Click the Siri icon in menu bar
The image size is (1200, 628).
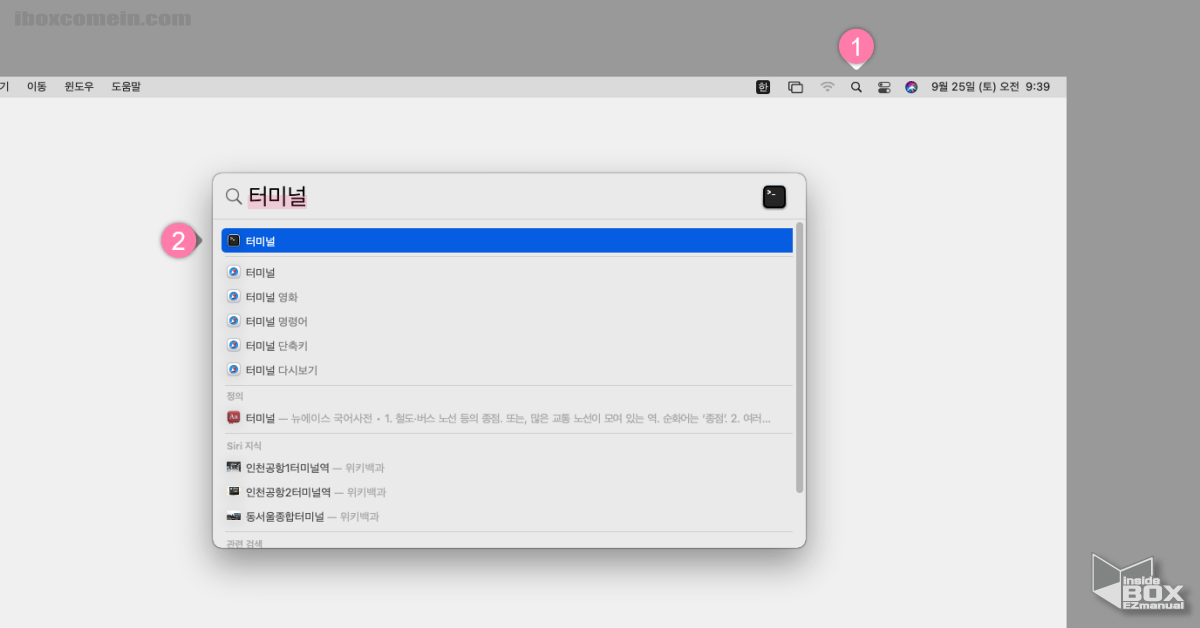[911, 87]
